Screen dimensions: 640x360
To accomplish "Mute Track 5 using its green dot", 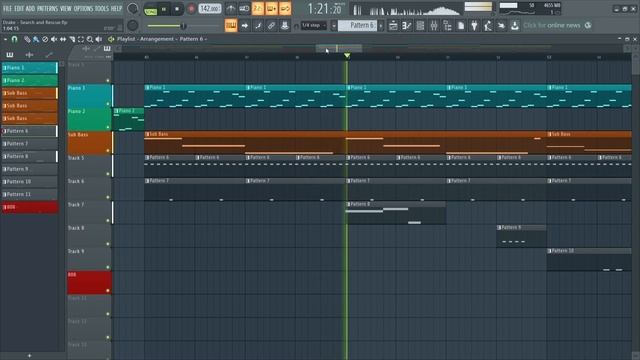I will pyautogui.click(x=108, y=174).
